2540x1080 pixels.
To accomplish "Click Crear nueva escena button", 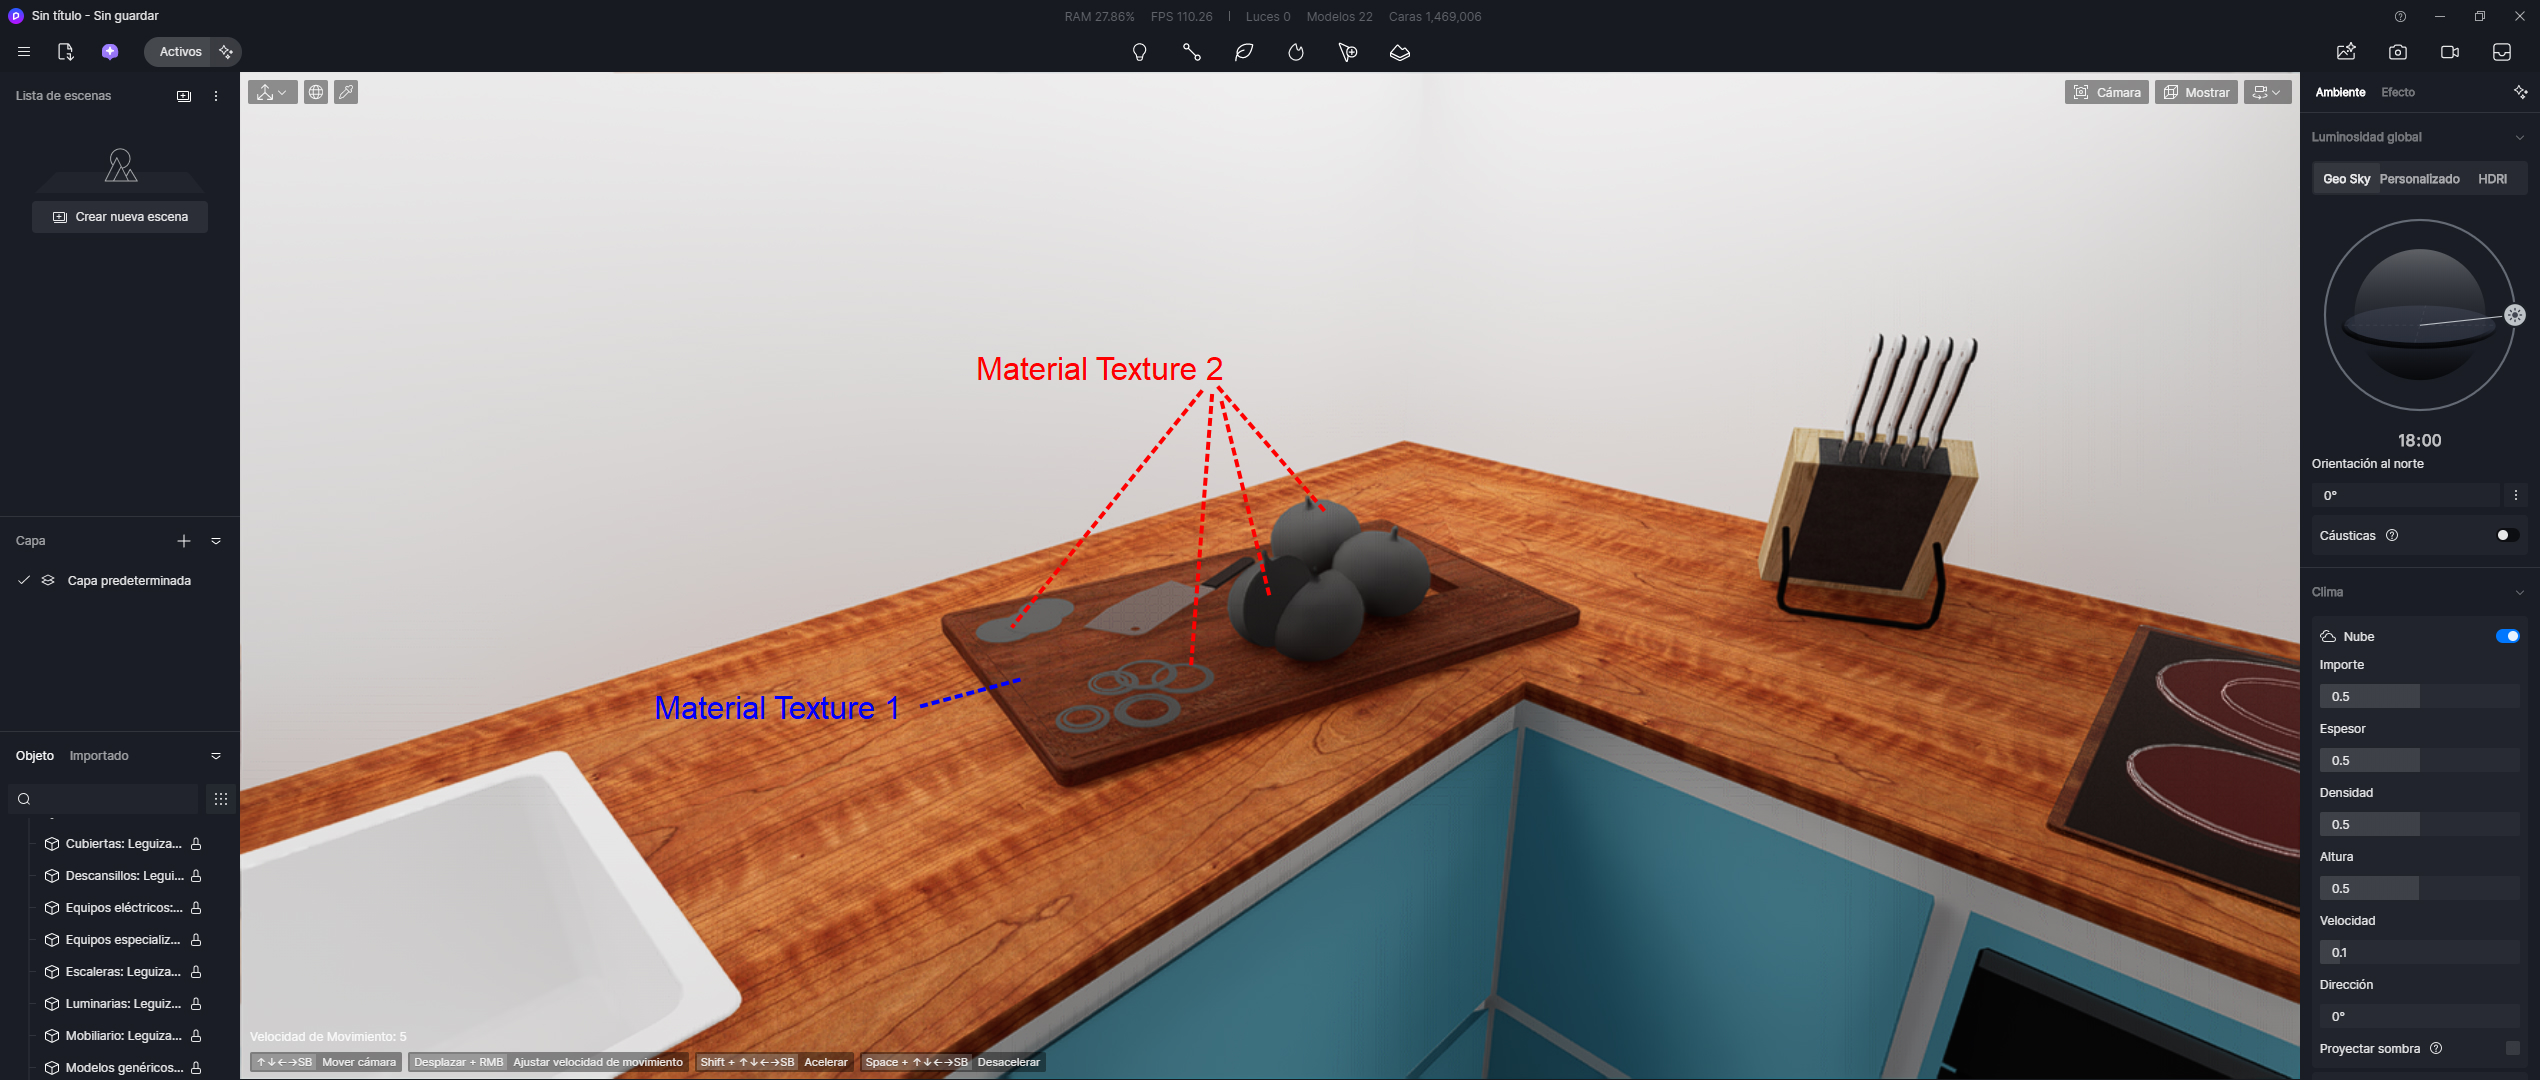I will click(120, 217).
